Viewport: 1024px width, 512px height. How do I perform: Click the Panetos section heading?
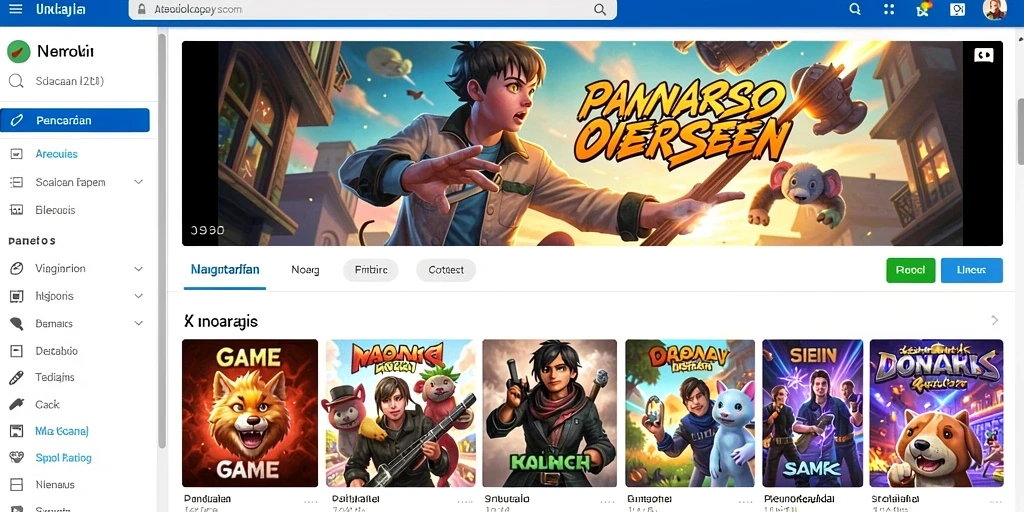click(x=31, y=241)
